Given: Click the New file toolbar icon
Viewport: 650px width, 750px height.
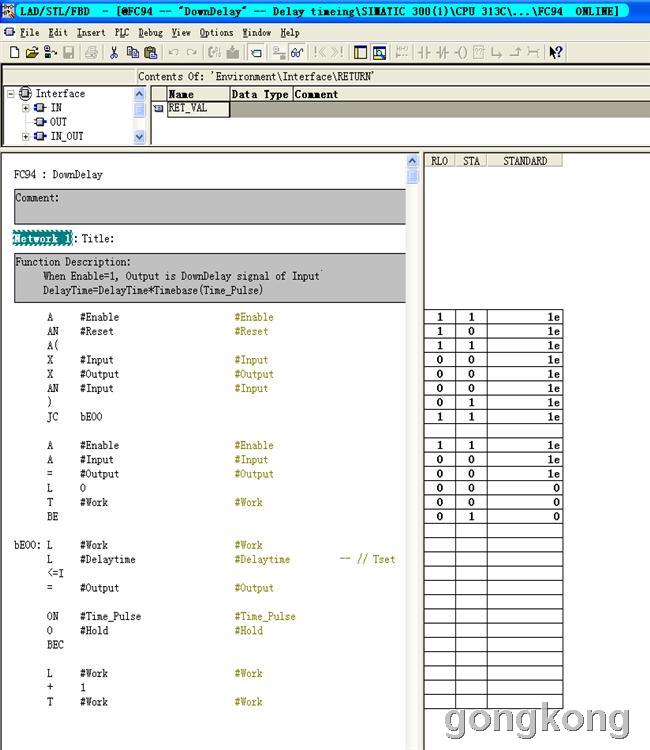Looking at the screenshot, I should (x=15, y=52).
